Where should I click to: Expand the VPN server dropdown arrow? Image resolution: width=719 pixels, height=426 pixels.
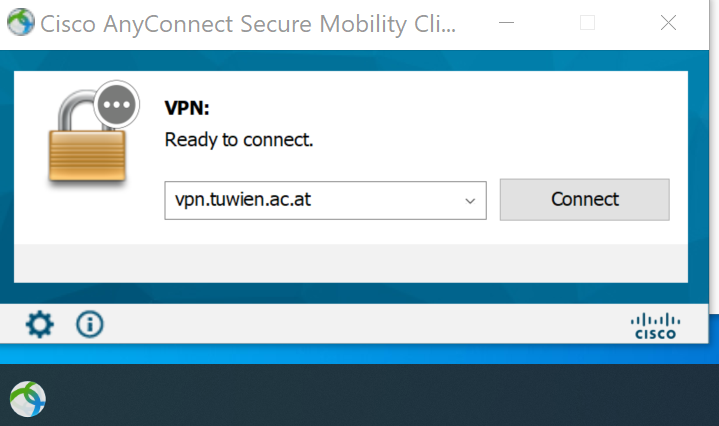[470, 201]
